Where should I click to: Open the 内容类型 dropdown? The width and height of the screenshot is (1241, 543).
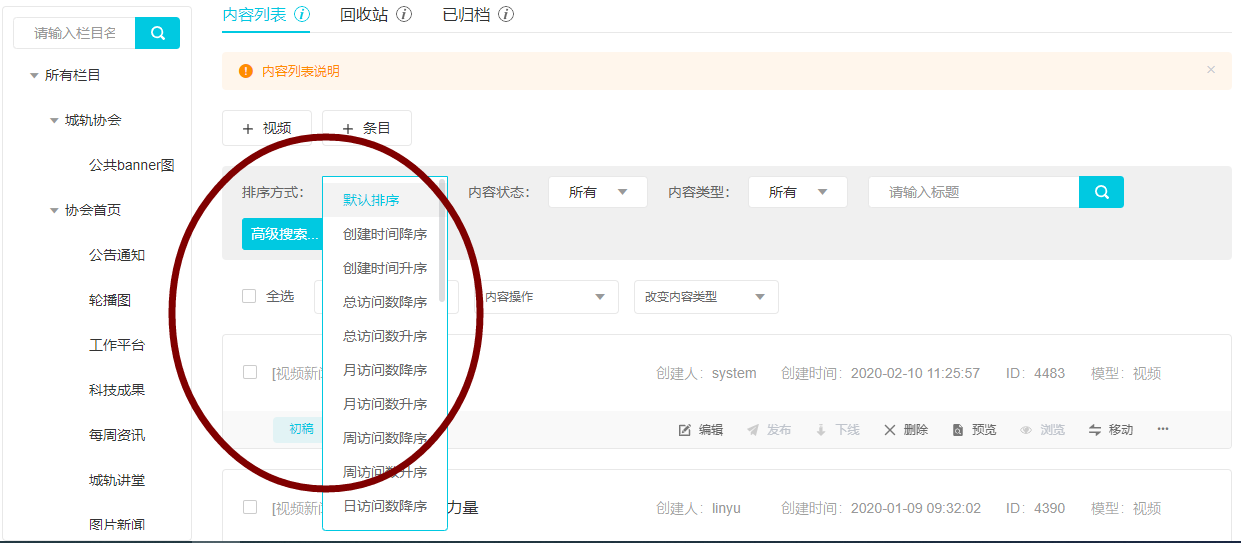click(798, 192)
